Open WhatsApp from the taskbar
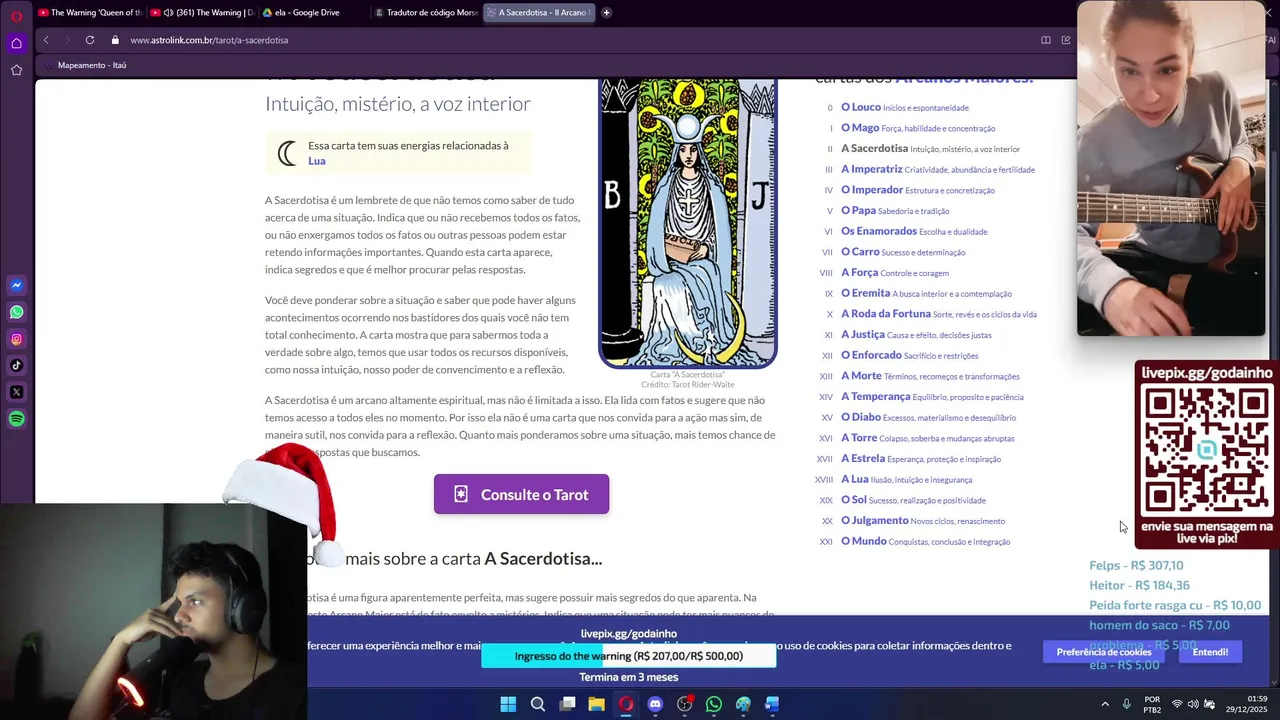 coord(714,704)
